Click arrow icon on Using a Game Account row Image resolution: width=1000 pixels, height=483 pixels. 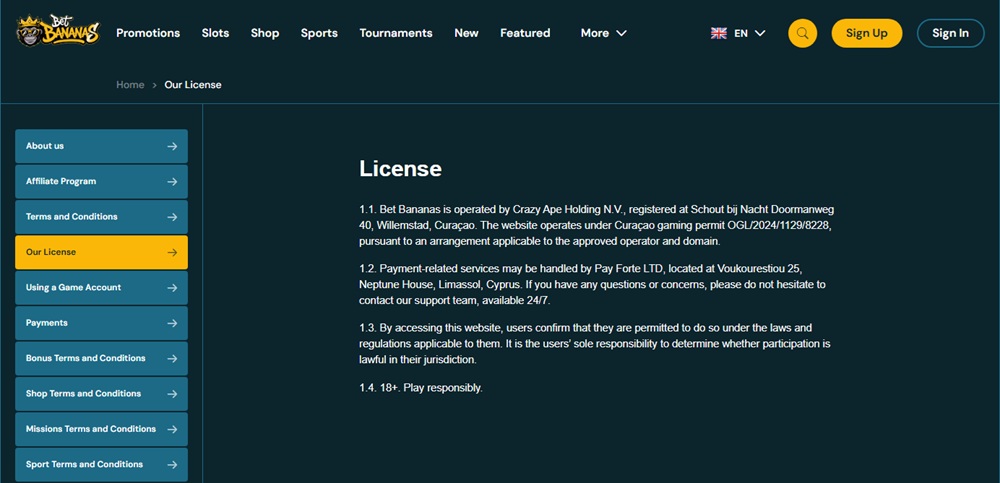[172, 288]
